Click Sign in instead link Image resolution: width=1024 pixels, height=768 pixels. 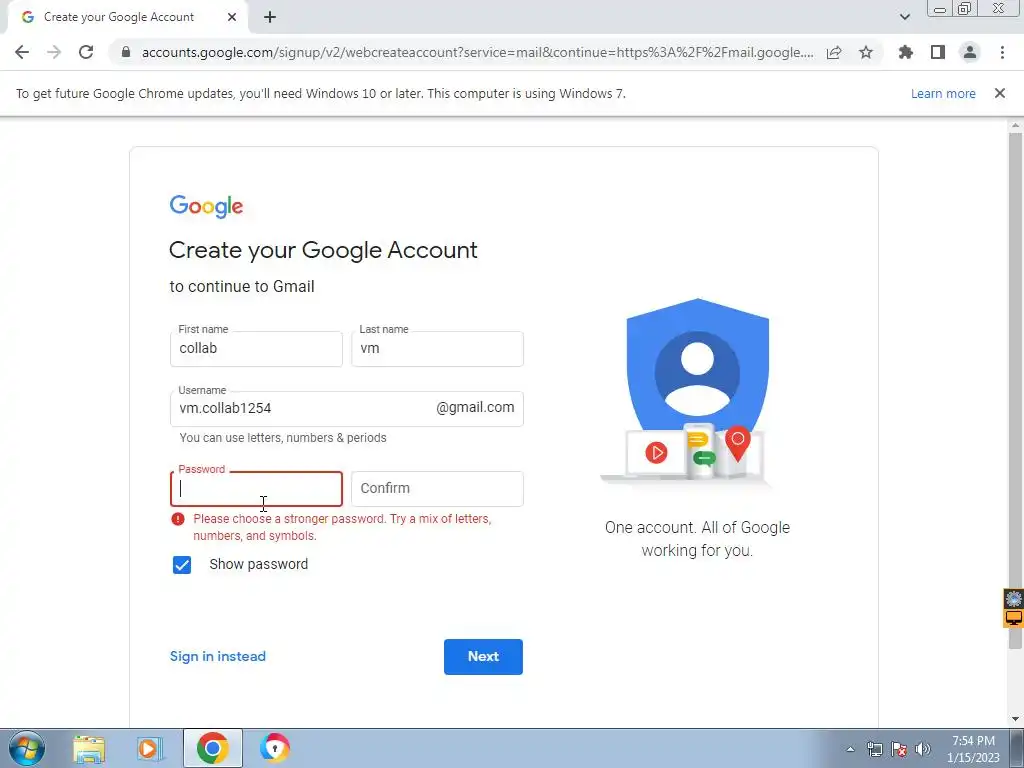pos(217,656)
